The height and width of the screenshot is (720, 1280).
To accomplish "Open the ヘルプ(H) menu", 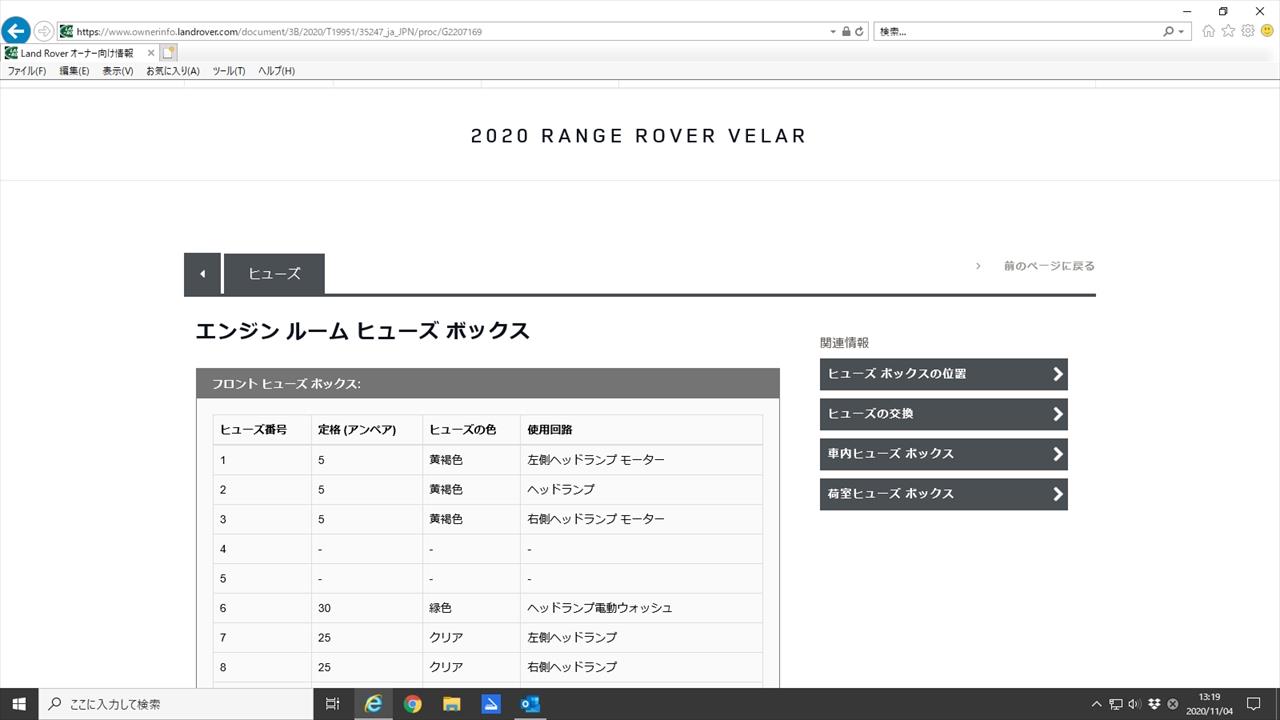I will [x=276, y=71].
